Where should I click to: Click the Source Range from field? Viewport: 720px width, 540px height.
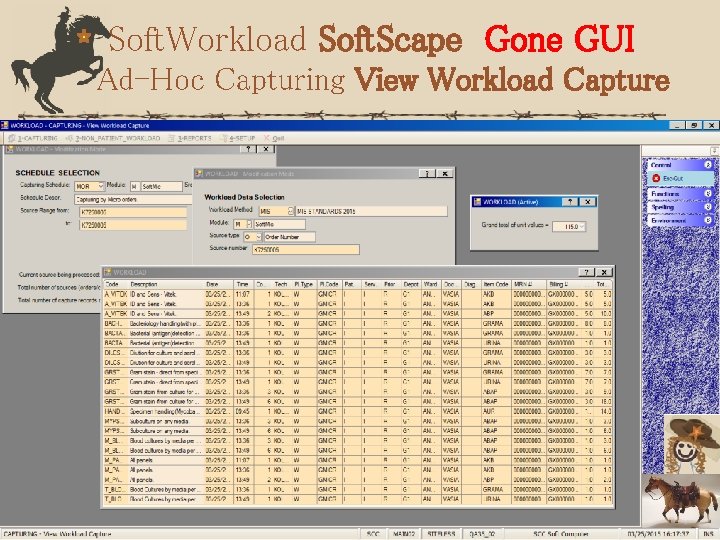click(x=133, y=212)
